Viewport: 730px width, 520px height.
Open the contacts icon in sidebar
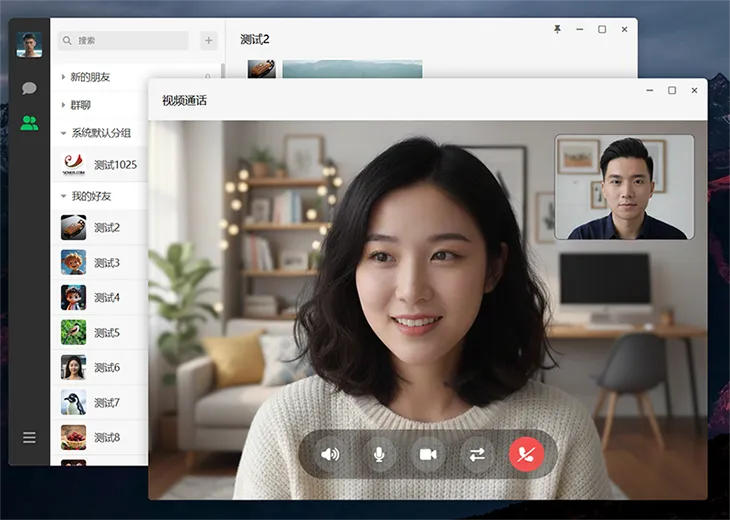pos(29,123)
